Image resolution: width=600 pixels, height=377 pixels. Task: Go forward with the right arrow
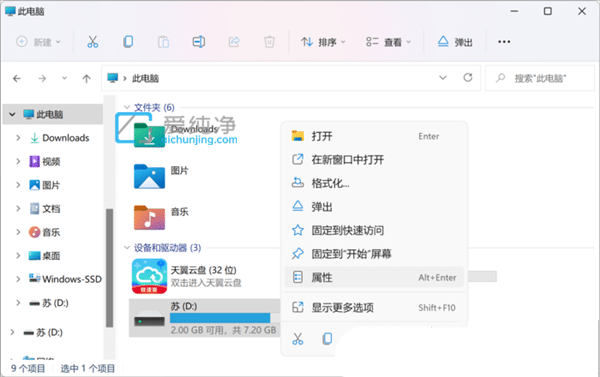click(42, 78)
